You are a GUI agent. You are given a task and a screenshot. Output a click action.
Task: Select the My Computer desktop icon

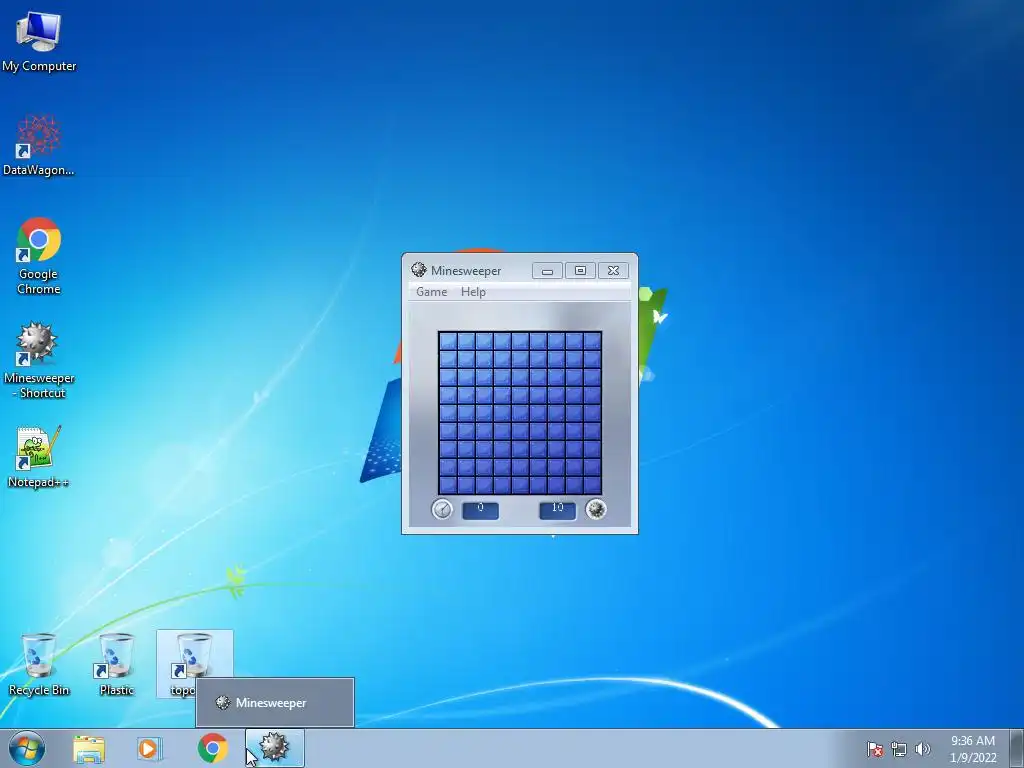[x=39, y=42]
